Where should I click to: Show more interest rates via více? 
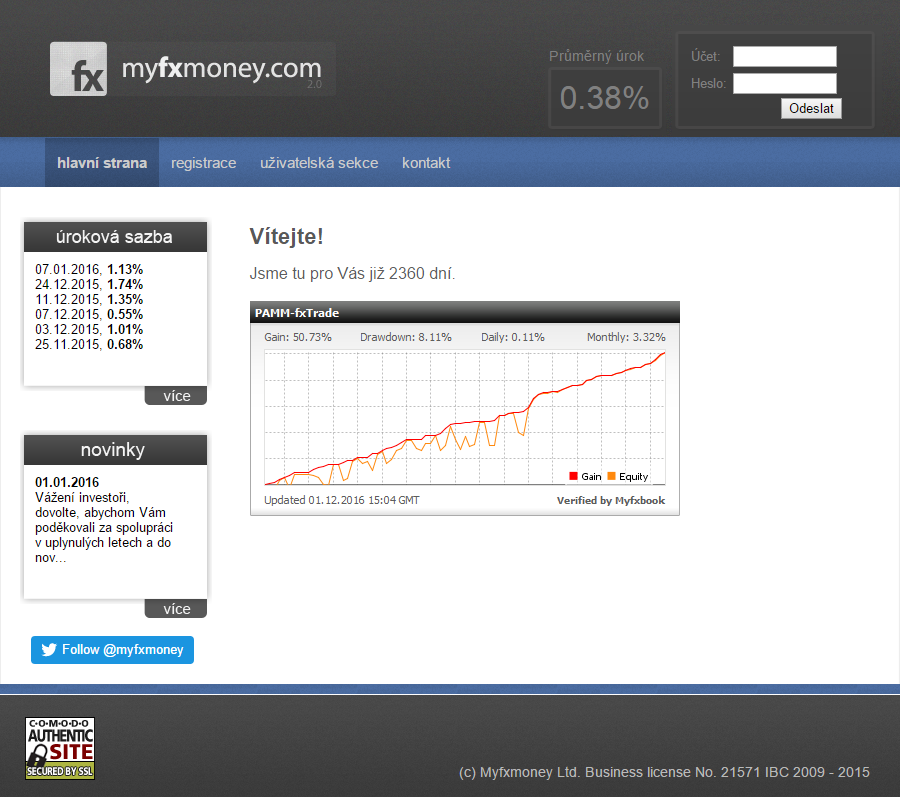click(x=176, y=396)
